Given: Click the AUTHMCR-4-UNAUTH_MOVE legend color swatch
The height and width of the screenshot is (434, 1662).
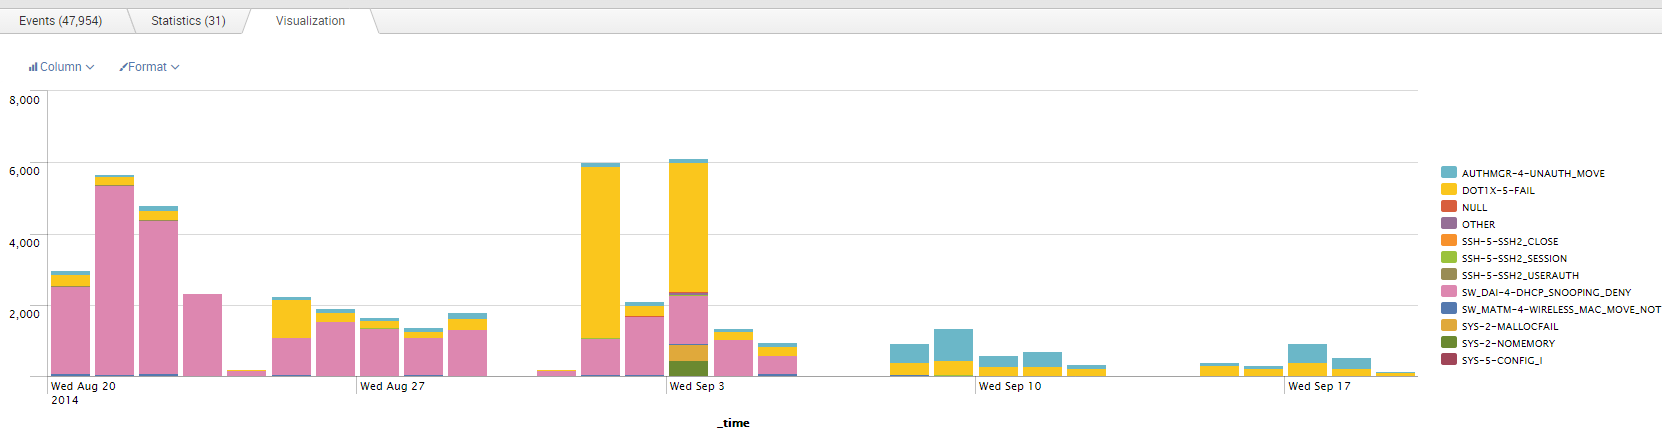Looking at the screenshot, I should pyautogui.click(x=1448, y=173).
